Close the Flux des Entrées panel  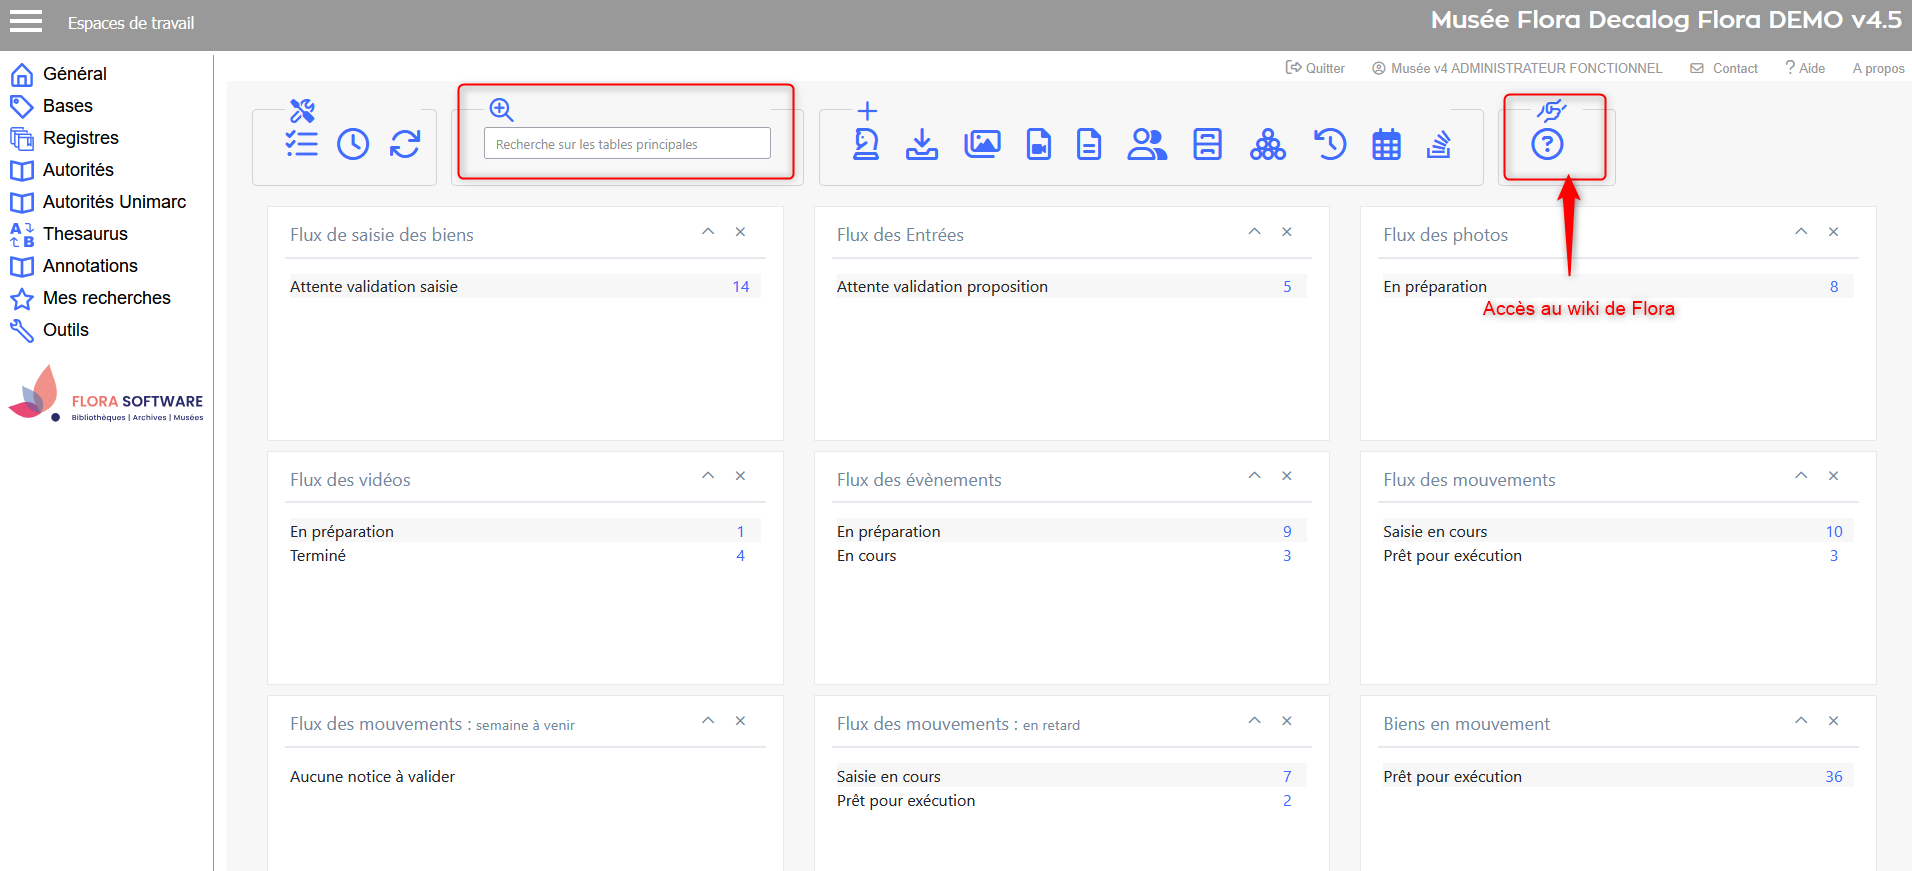[1287, 232]
